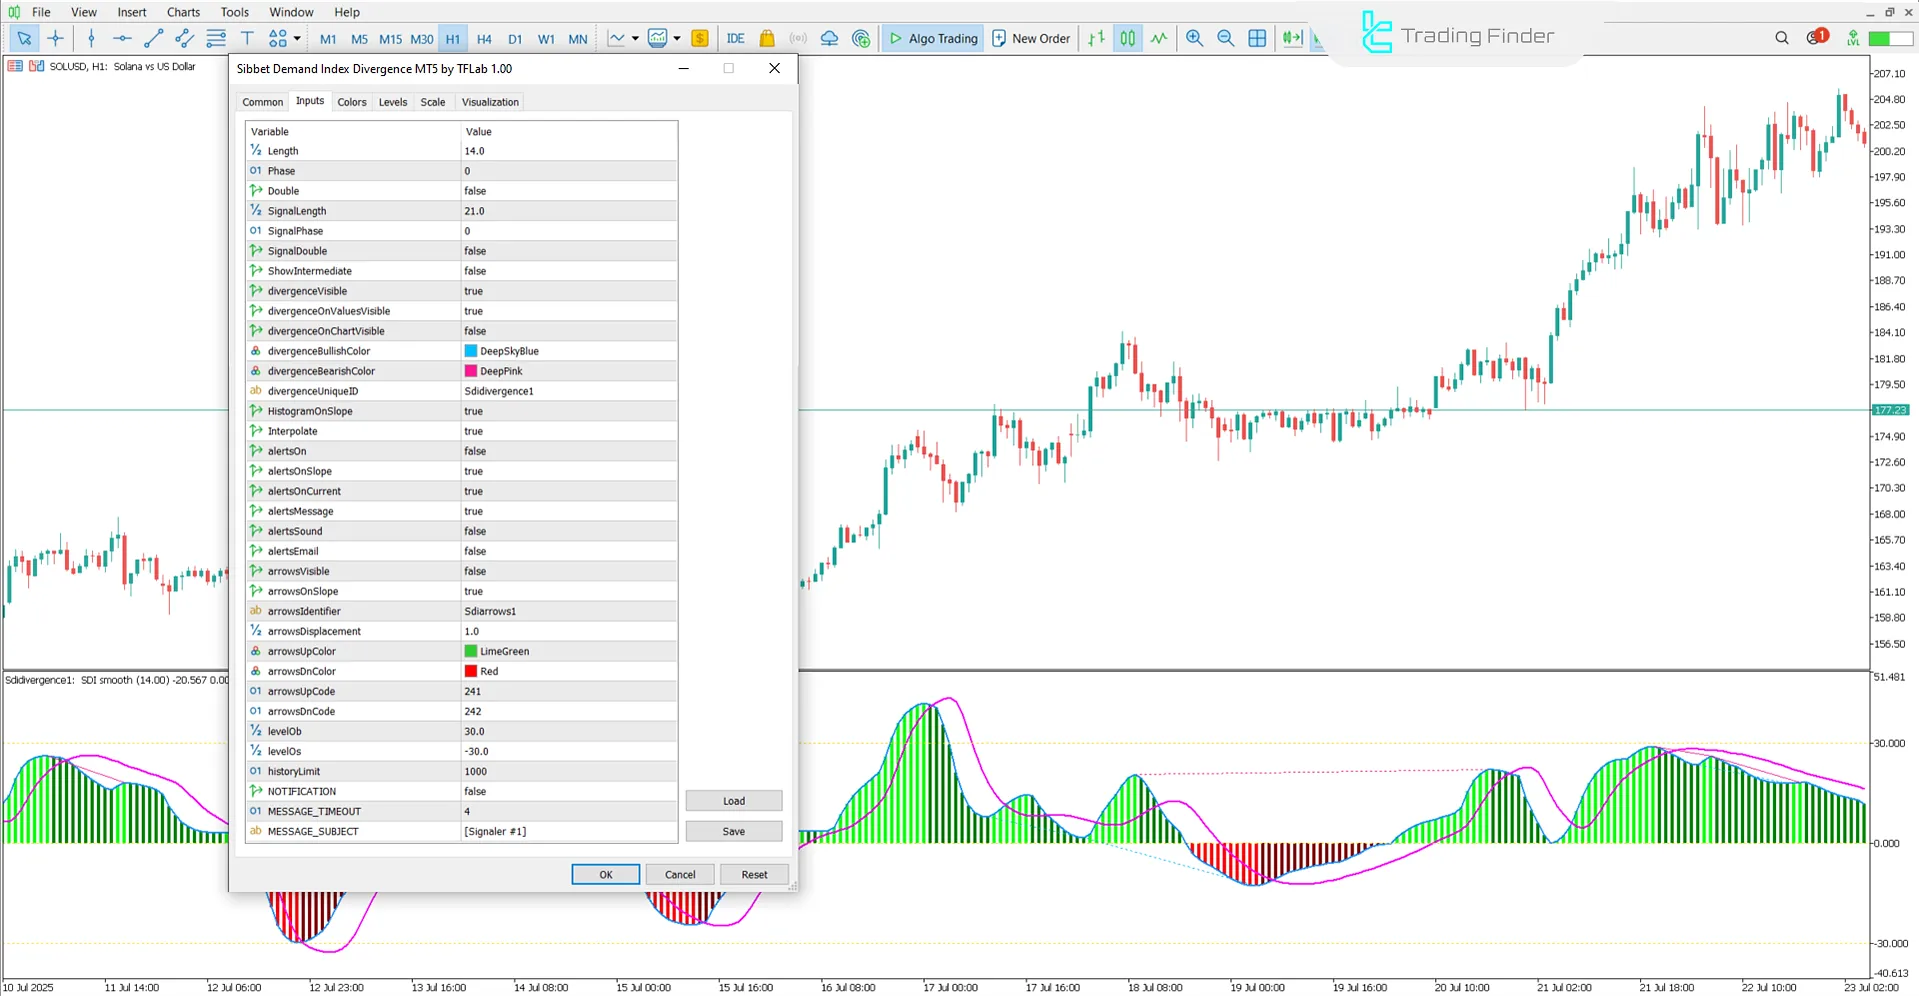Expand the shapes tool dropdown
The image size is (1919, 996).
tap(296, 38)
